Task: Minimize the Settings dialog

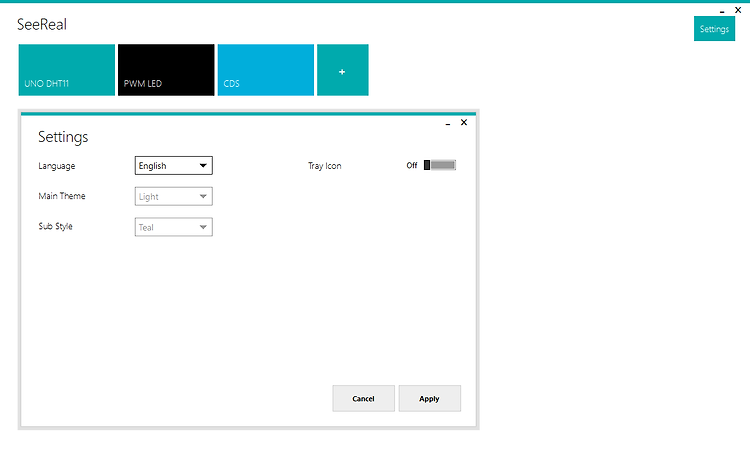Action: (448, 123)
